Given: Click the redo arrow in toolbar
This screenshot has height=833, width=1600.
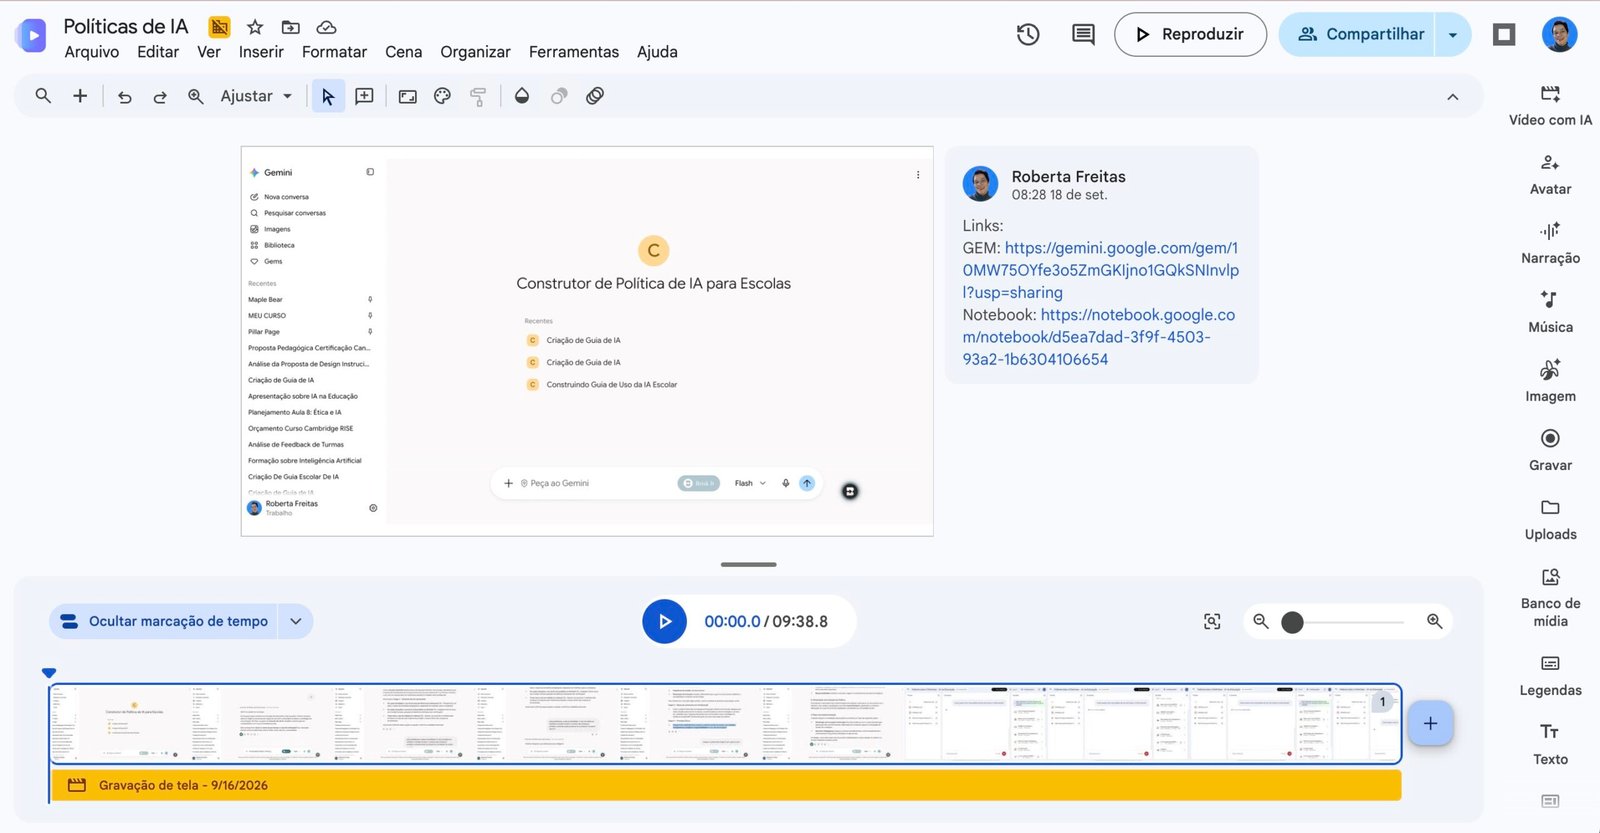Looking at the screenshot, I should [160, 97].
